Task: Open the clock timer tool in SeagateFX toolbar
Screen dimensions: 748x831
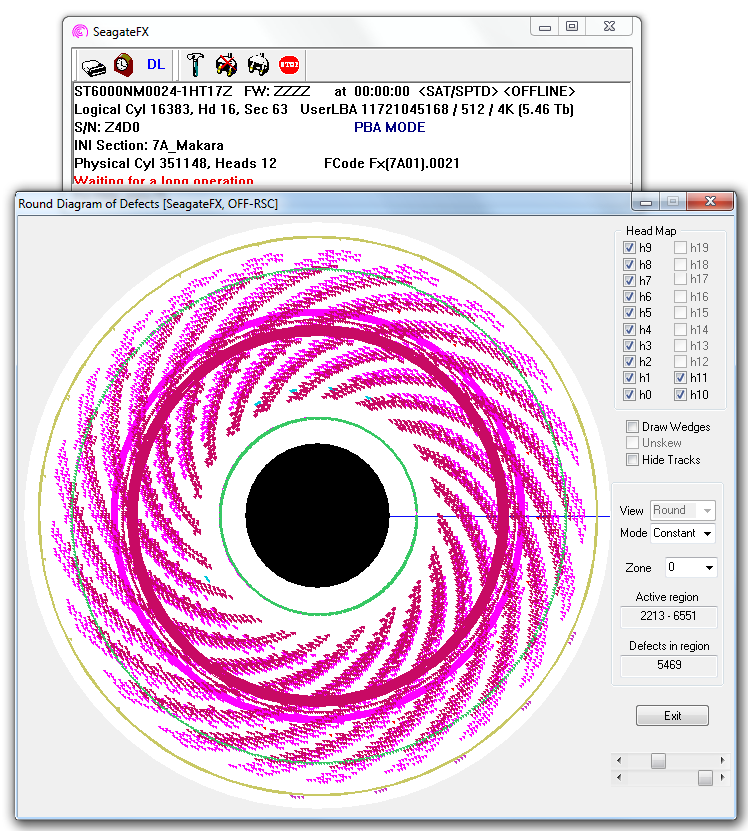Action: coord(123,65)
